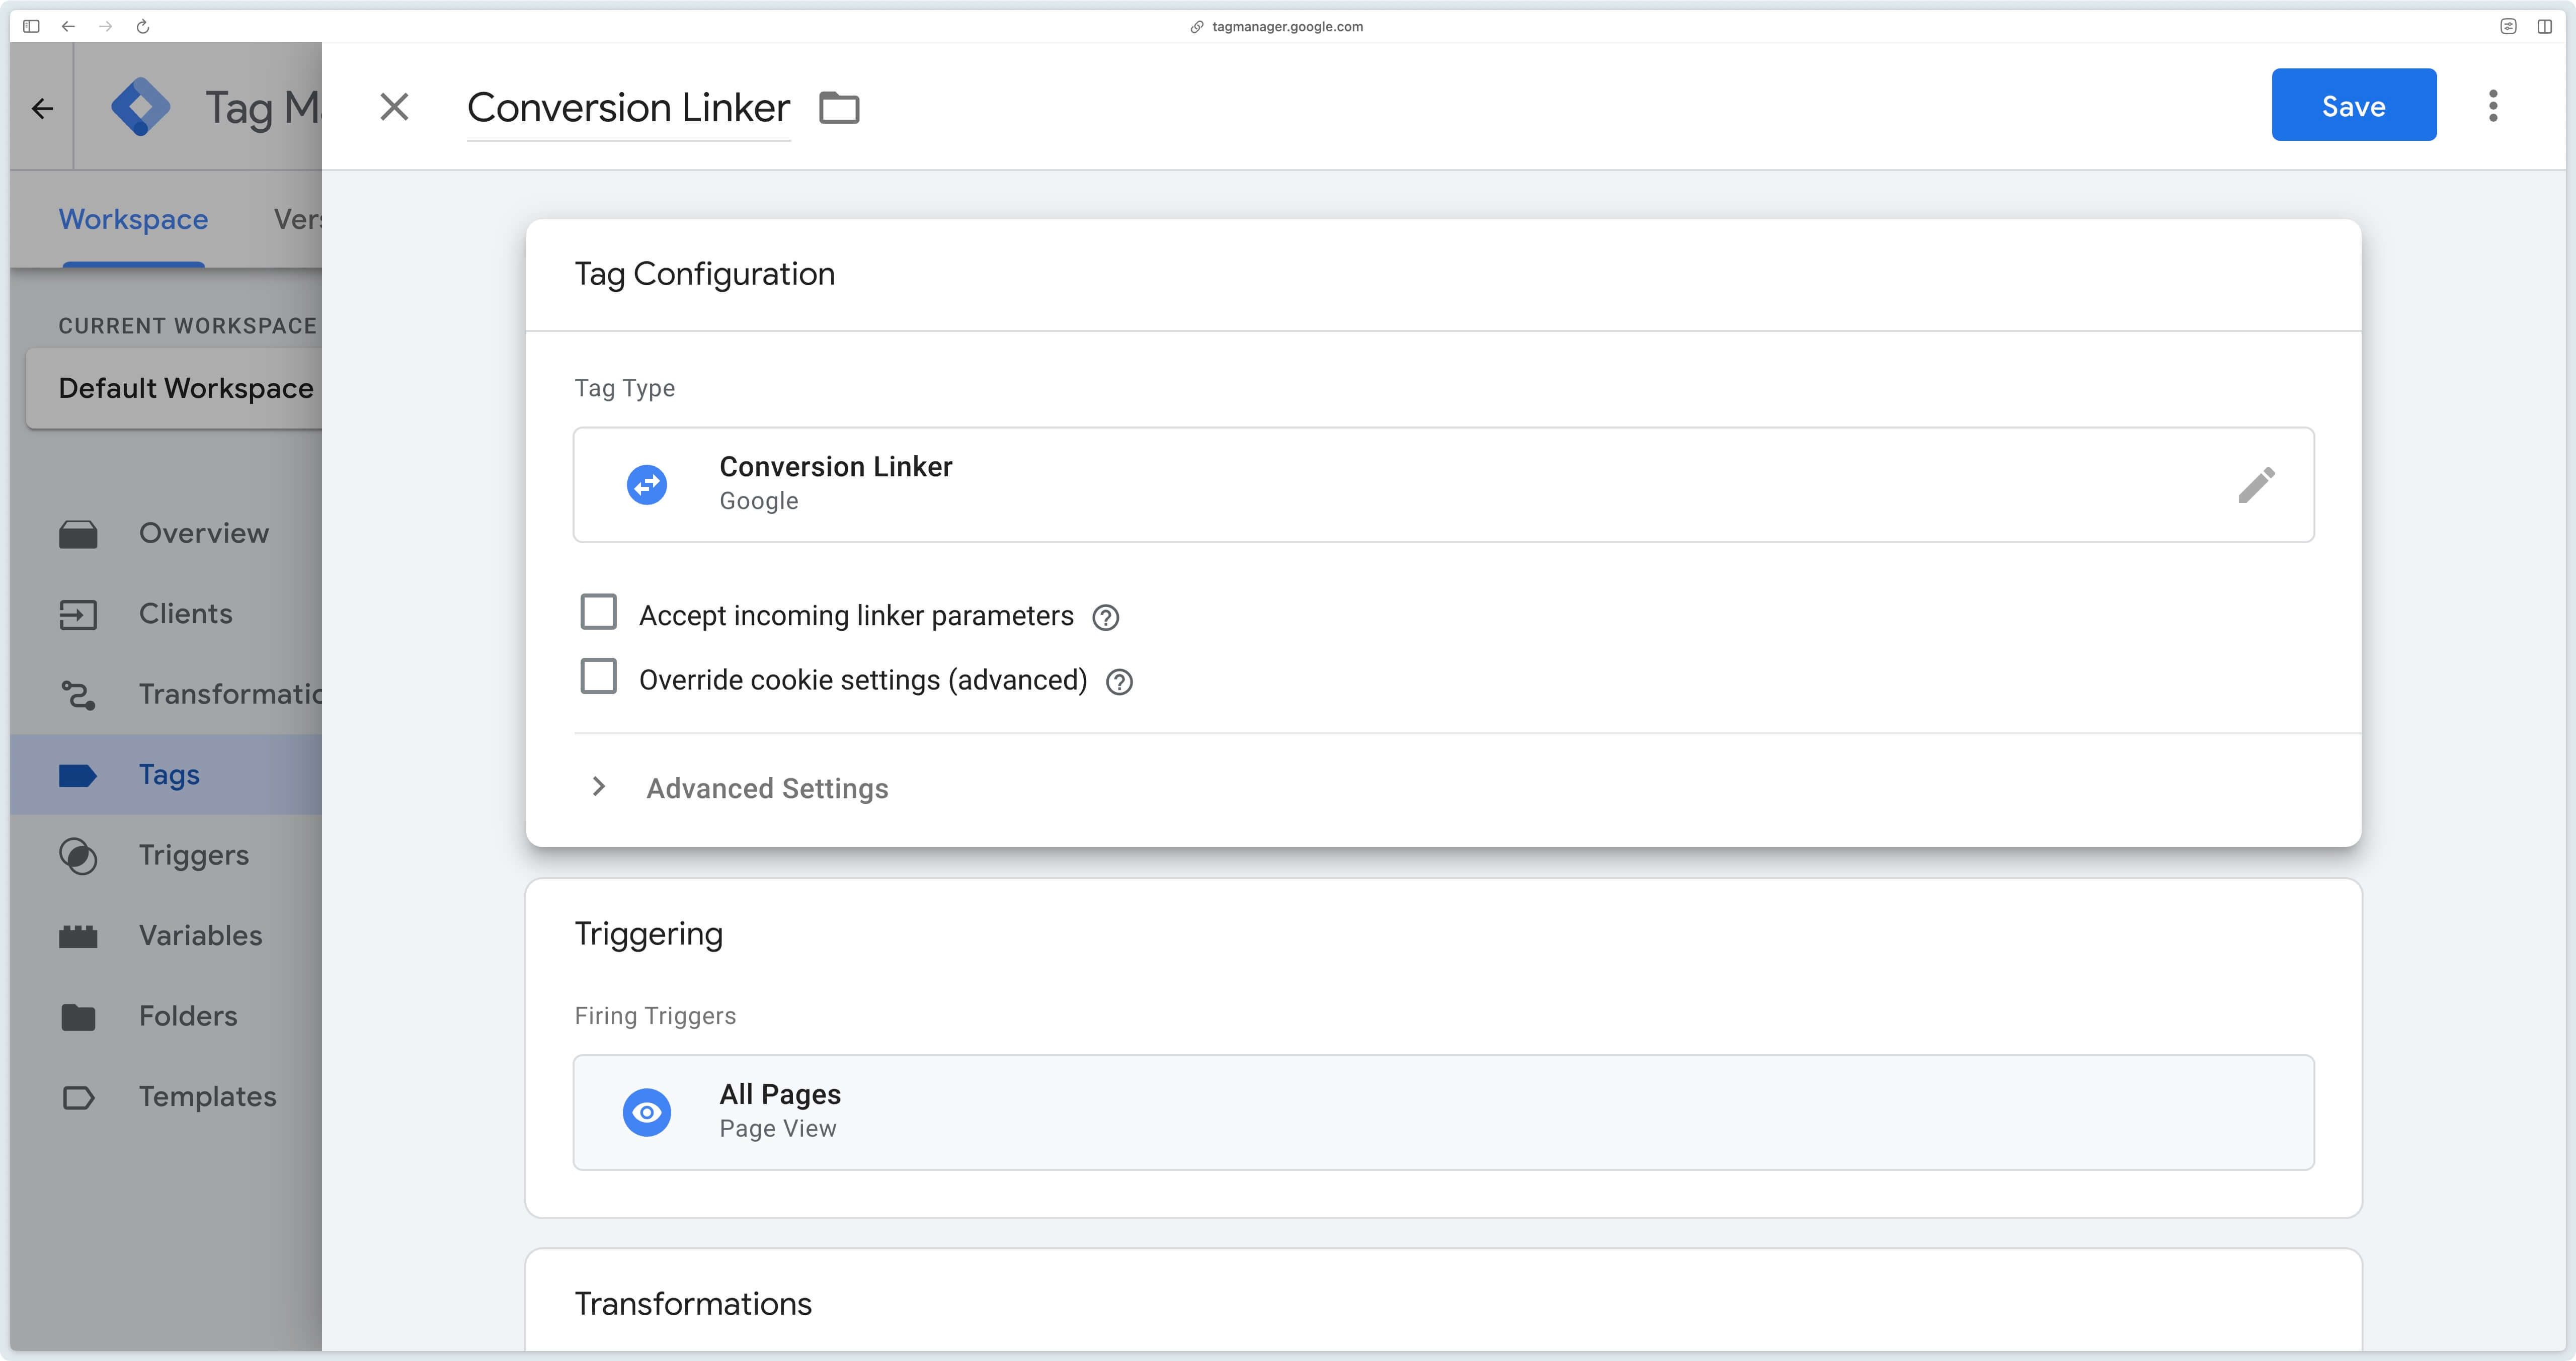Go back in the browser toolbar
2576x1361 pixels.
pyautogui.click(x=68, y=26)
